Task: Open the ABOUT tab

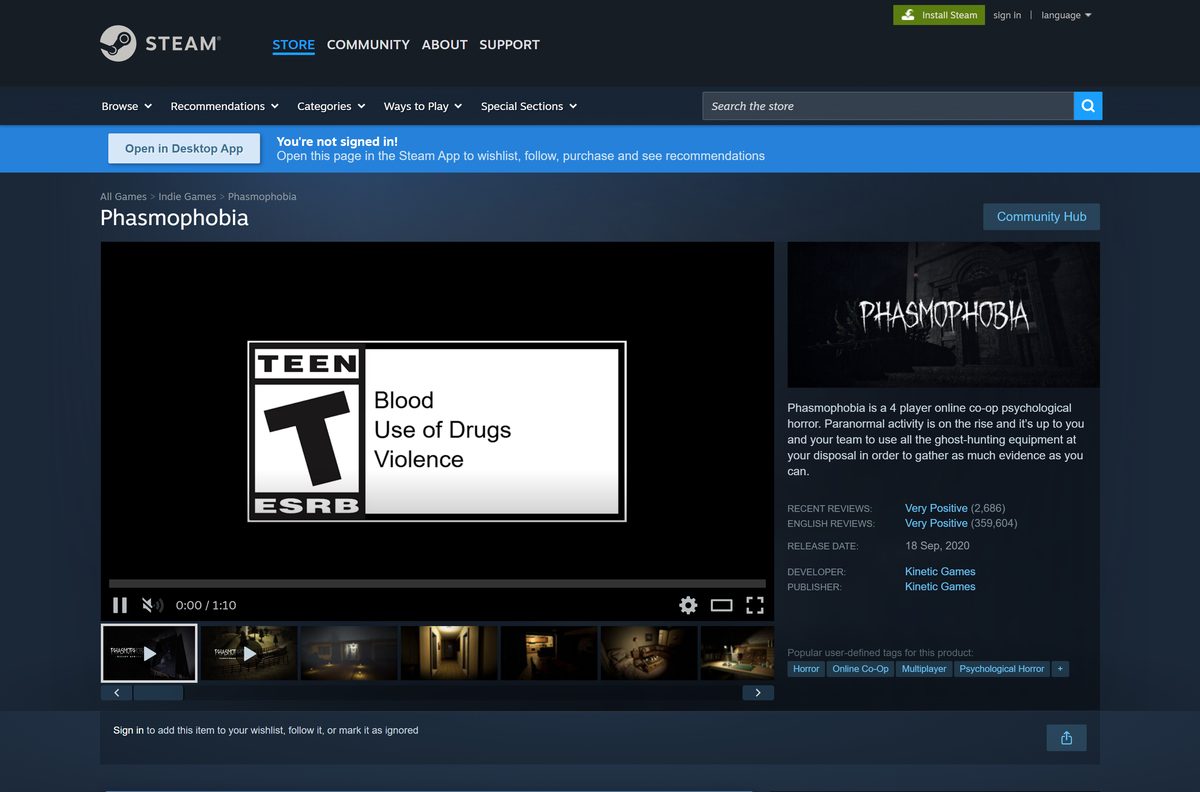Action: 444,45
